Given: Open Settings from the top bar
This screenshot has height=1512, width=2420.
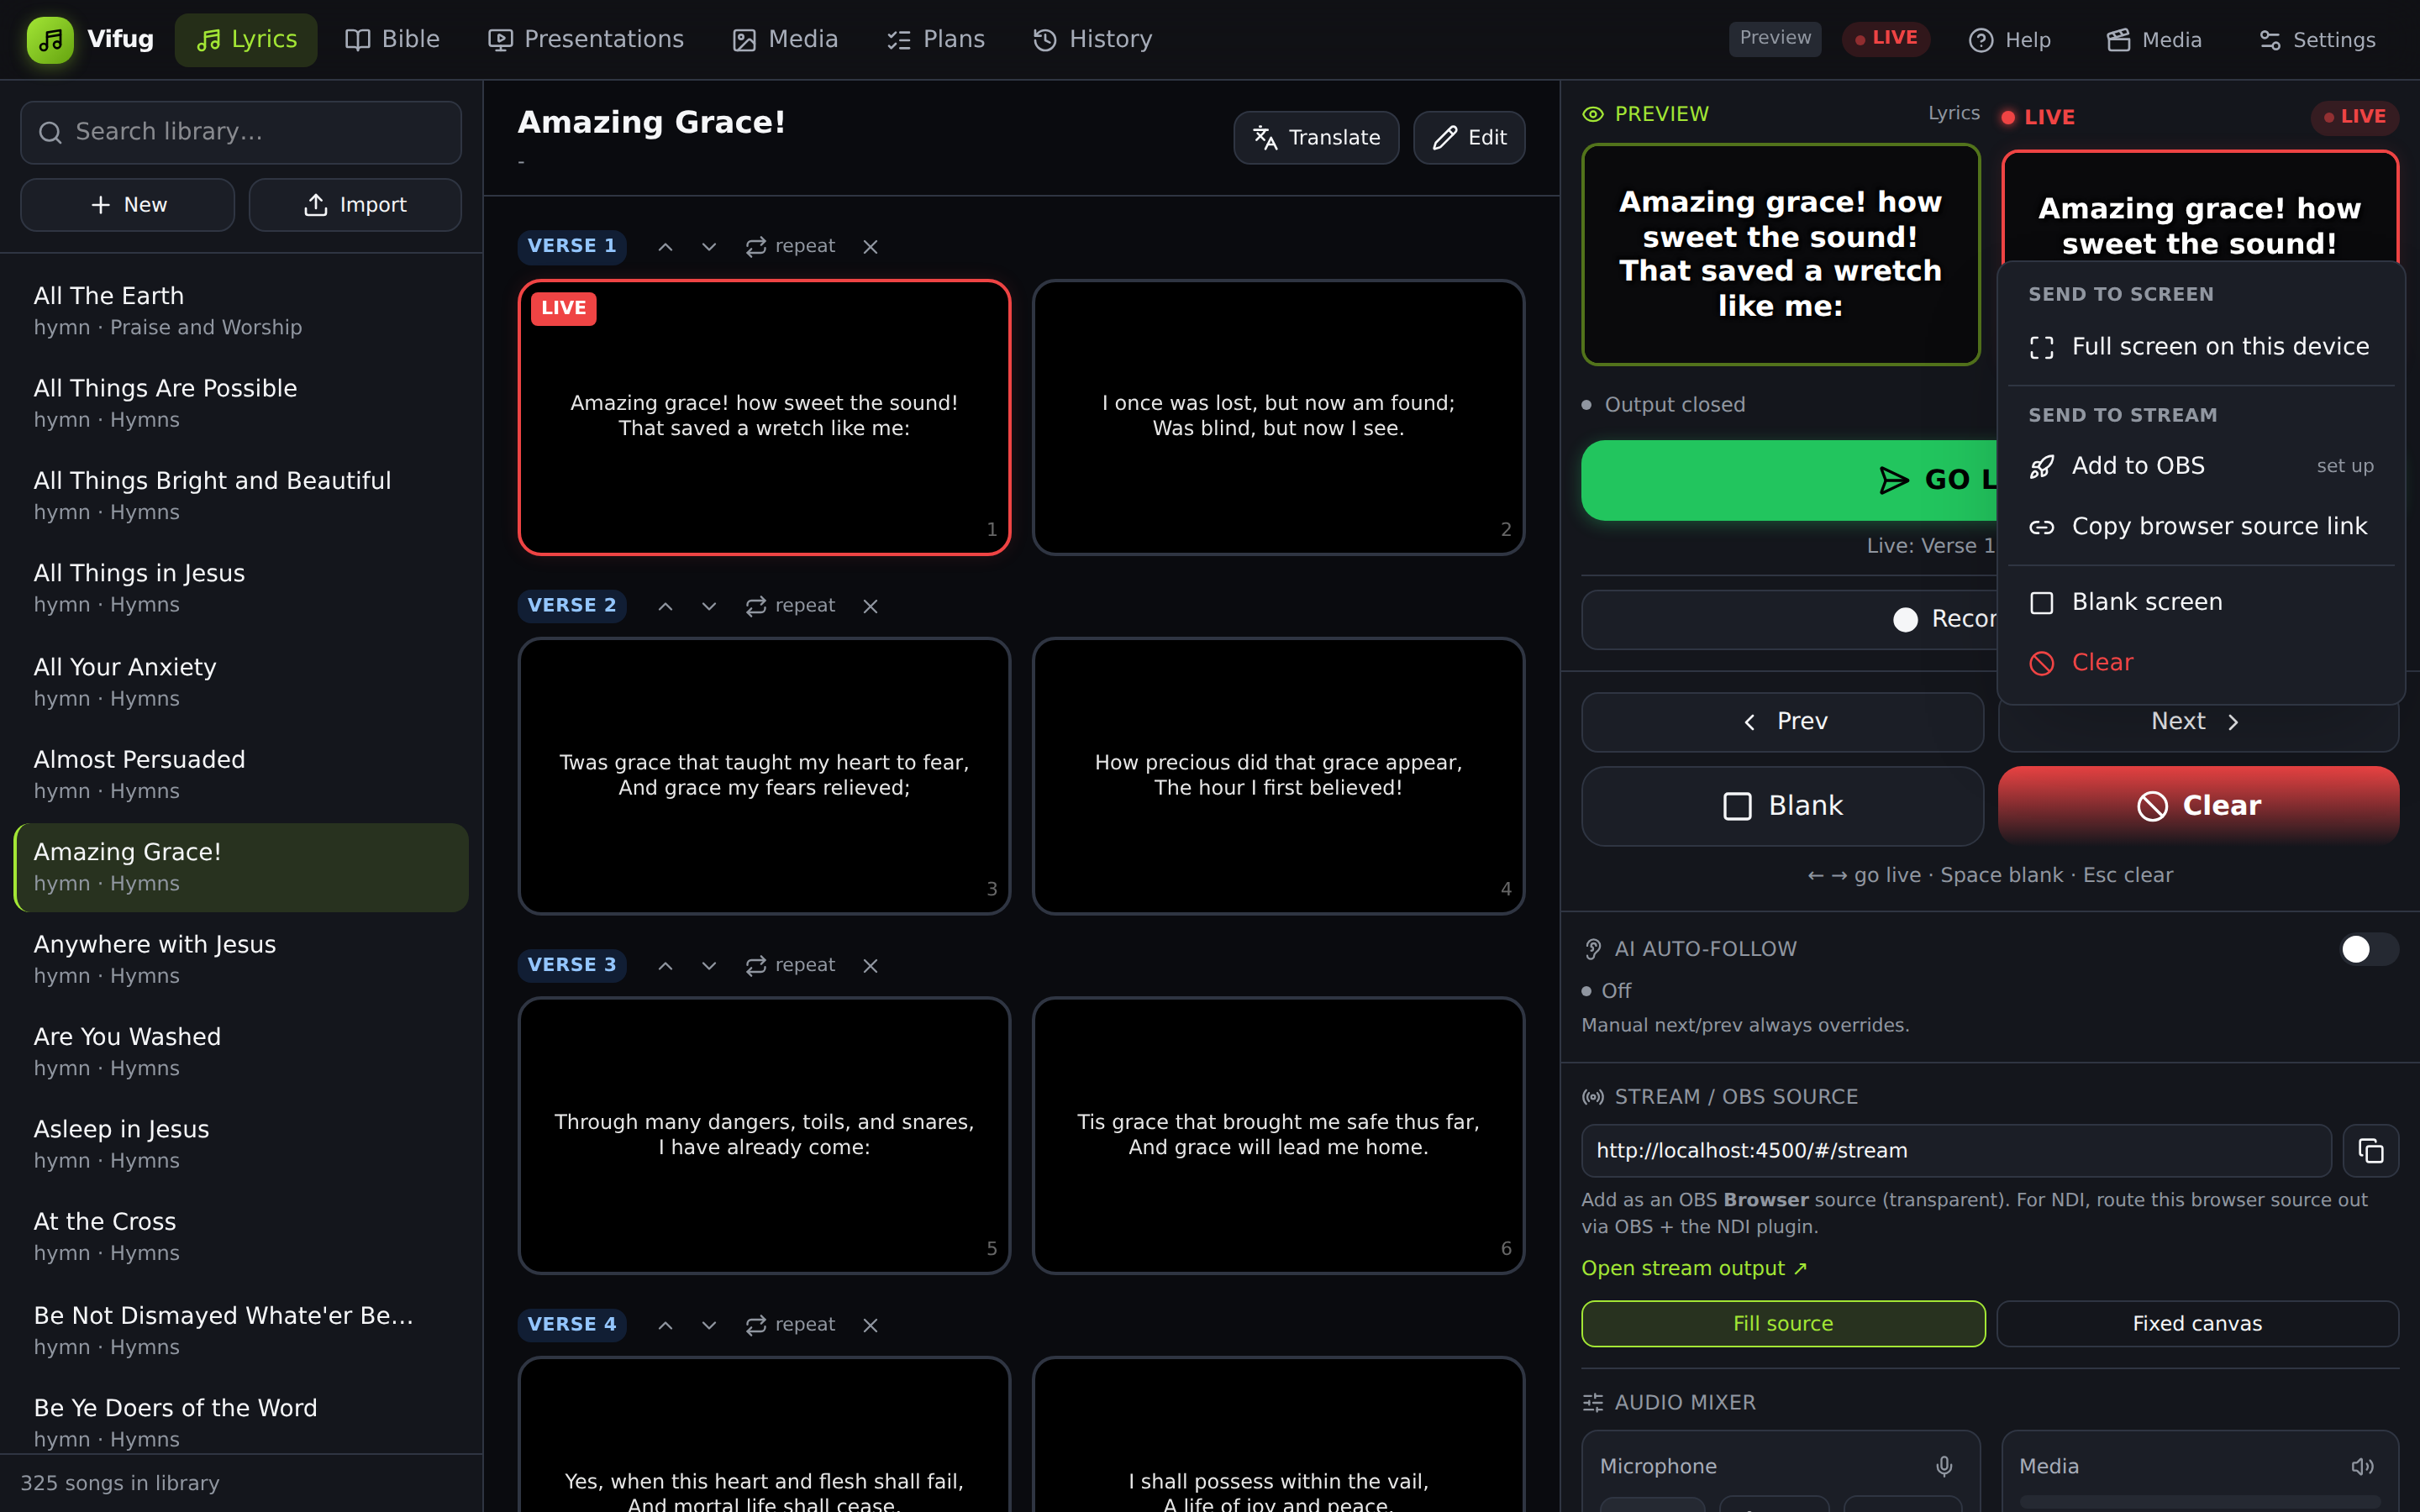Looking at the screenshot, I should coord(2317,40).
